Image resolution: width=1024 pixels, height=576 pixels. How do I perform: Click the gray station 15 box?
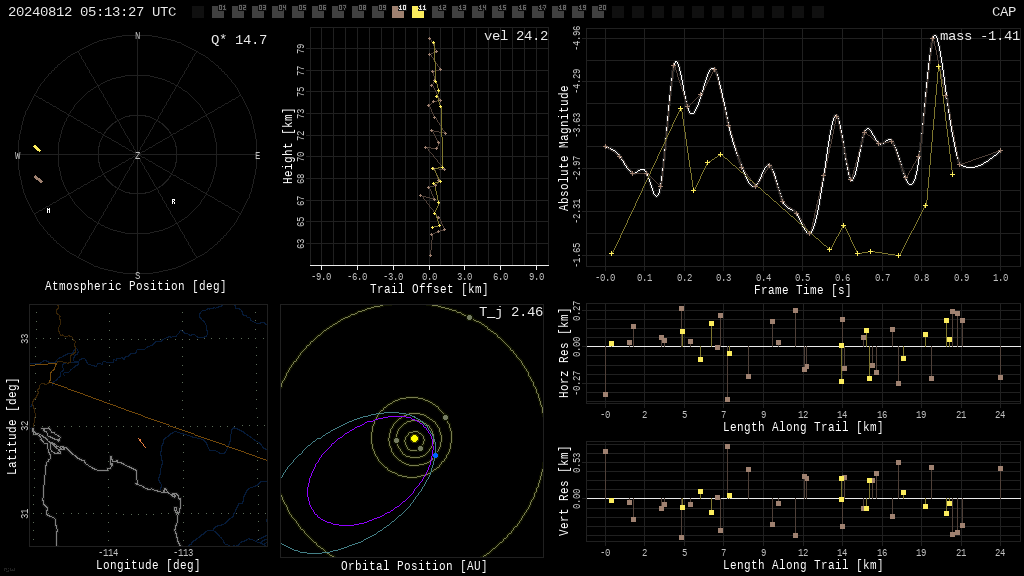pos(498,12)
